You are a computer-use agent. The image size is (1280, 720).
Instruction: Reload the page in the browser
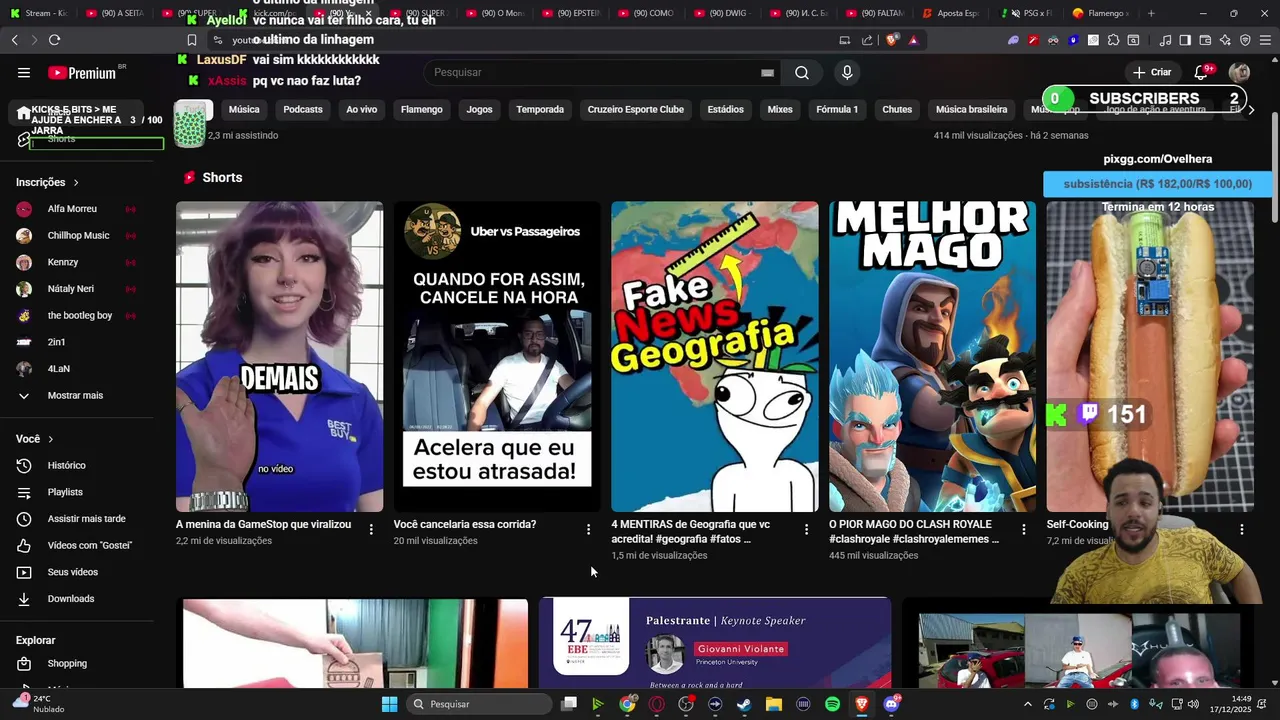54,40
